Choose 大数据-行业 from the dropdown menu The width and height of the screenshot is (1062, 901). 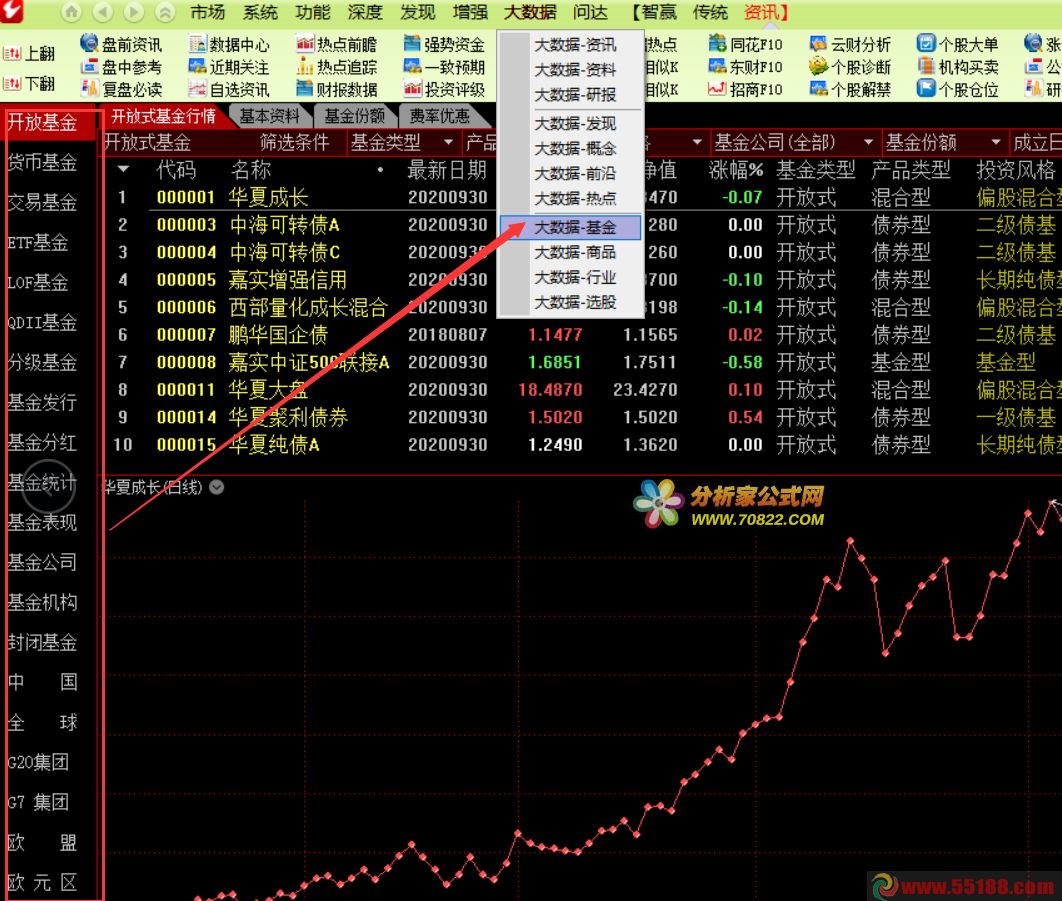click(570, 277)
